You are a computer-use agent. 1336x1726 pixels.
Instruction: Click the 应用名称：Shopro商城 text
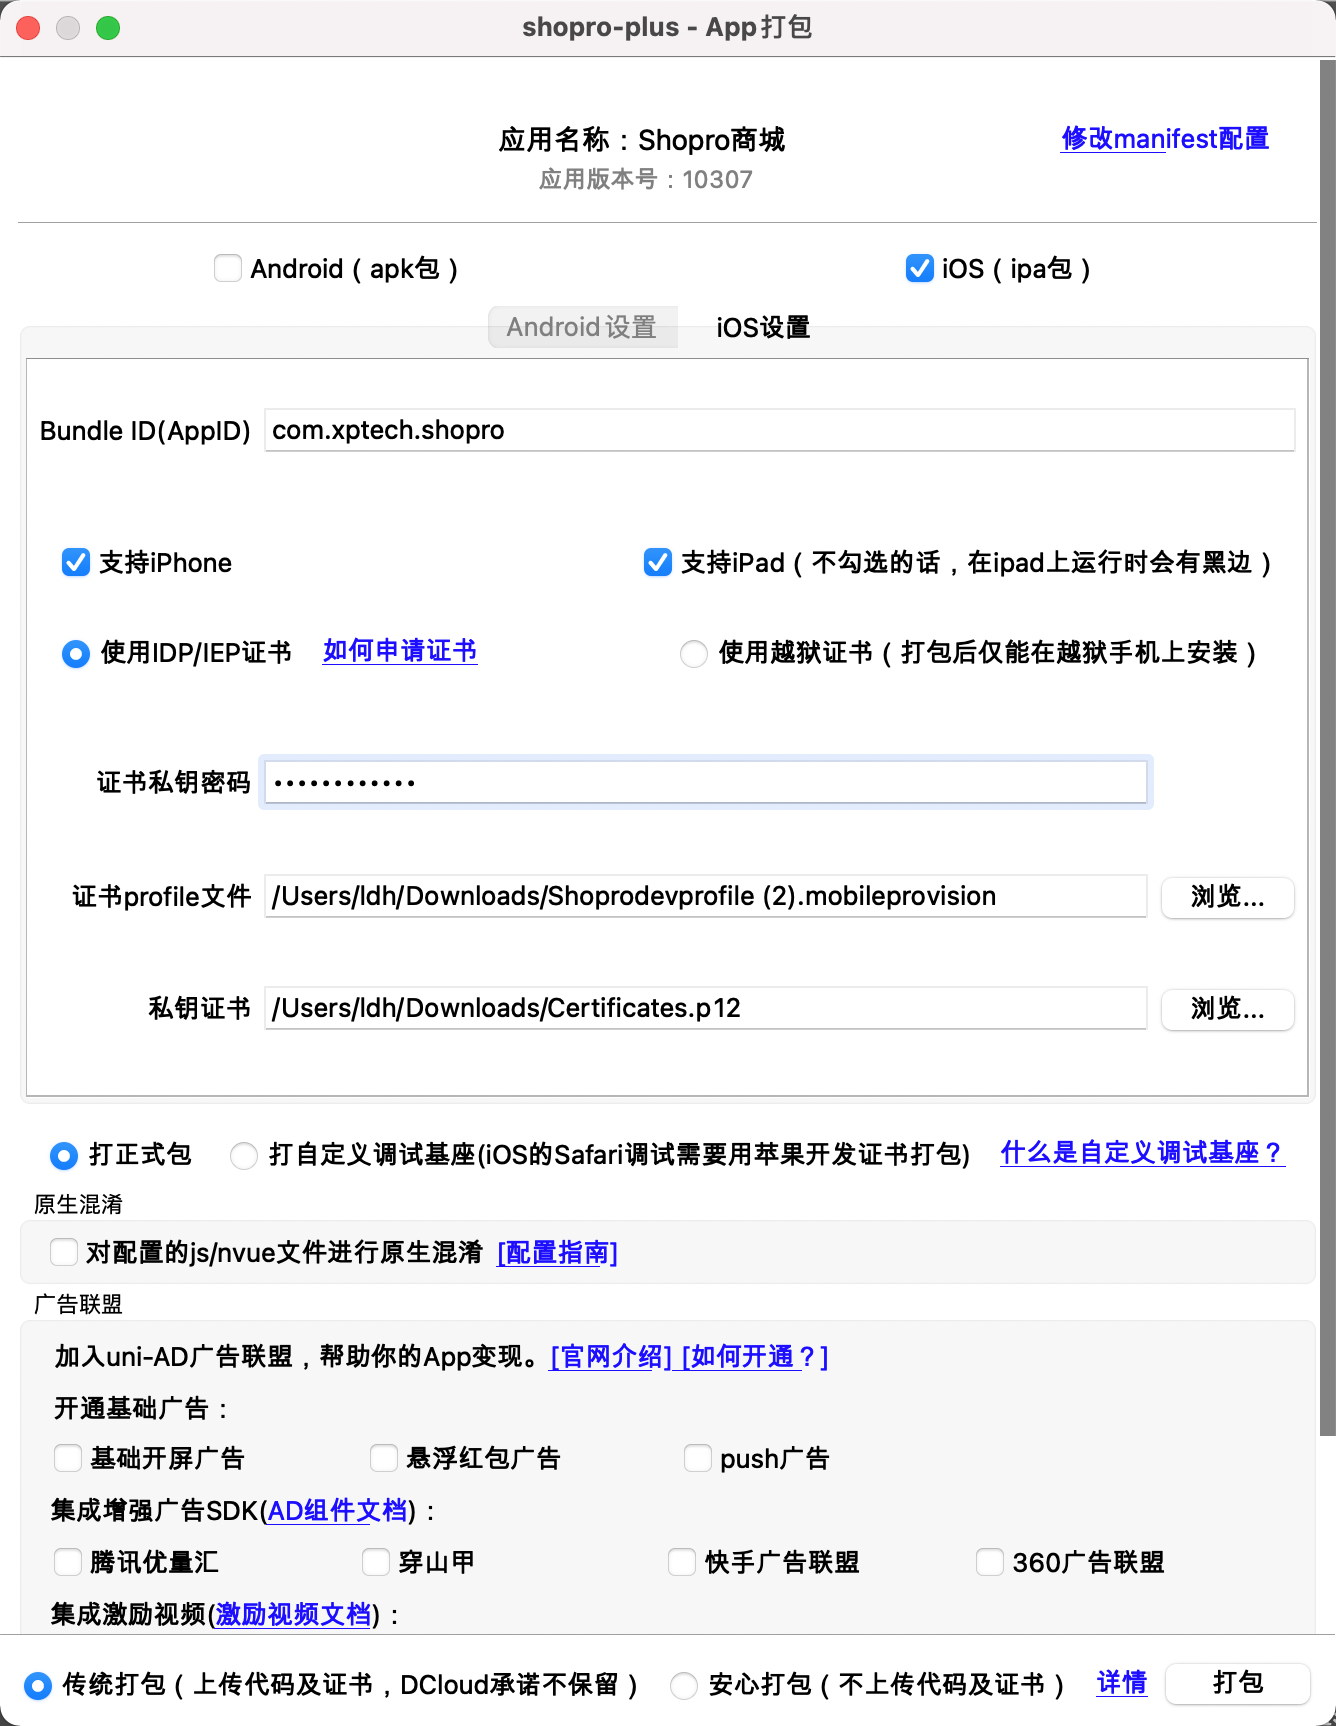click(x=642, y=140)
